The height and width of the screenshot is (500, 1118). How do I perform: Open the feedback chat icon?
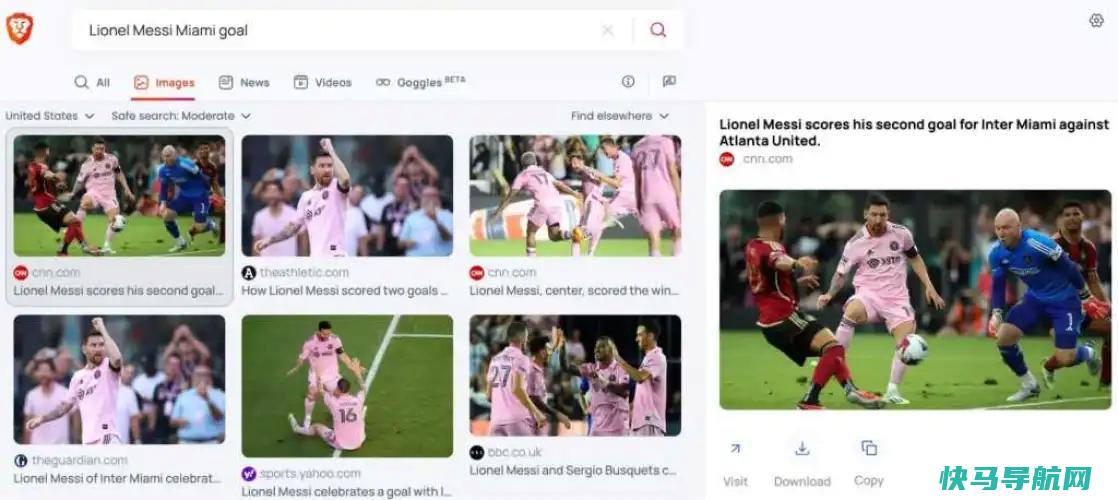click(x=669, y=81)
